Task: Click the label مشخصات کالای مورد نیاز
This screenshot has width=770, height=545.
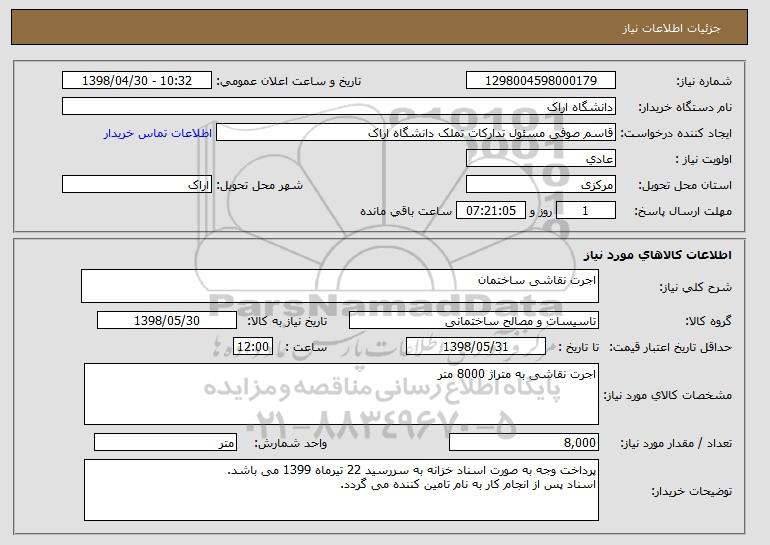Action: (668, 395)
